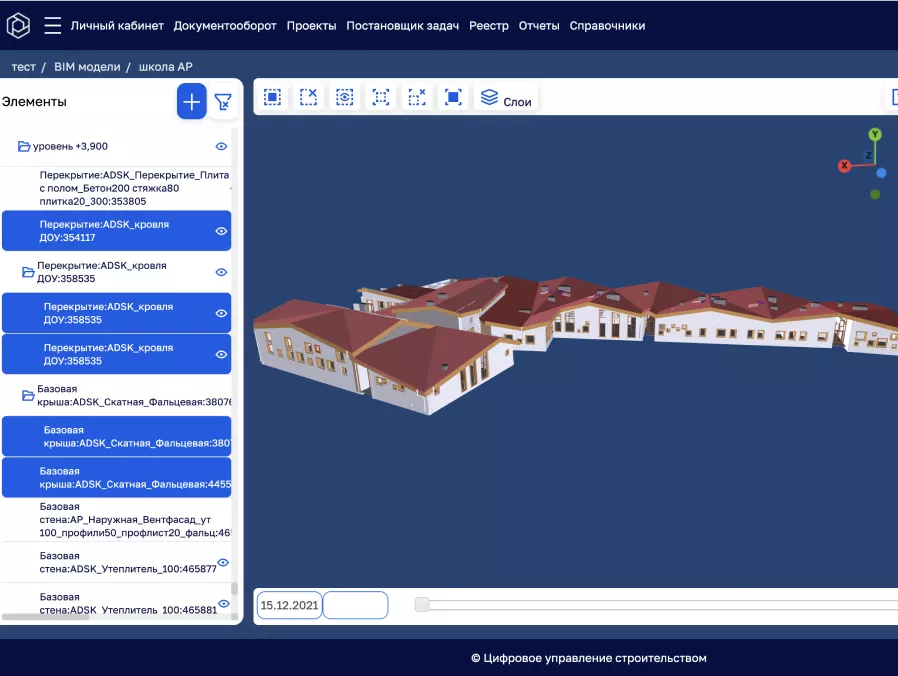Click the first dashed-square with X toolbar icon

tap(309, 97)
